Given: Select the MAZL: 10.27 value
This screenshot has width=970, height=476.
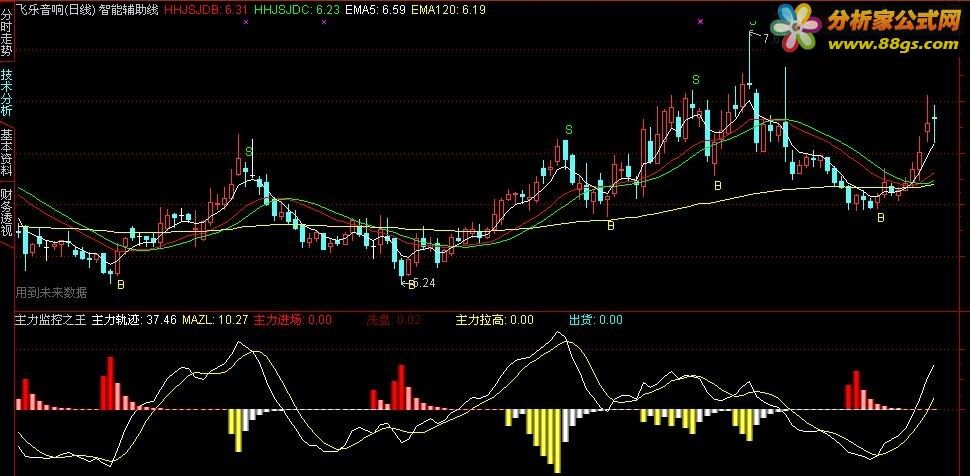Looking at the screenshot, I should pos(215,320).
